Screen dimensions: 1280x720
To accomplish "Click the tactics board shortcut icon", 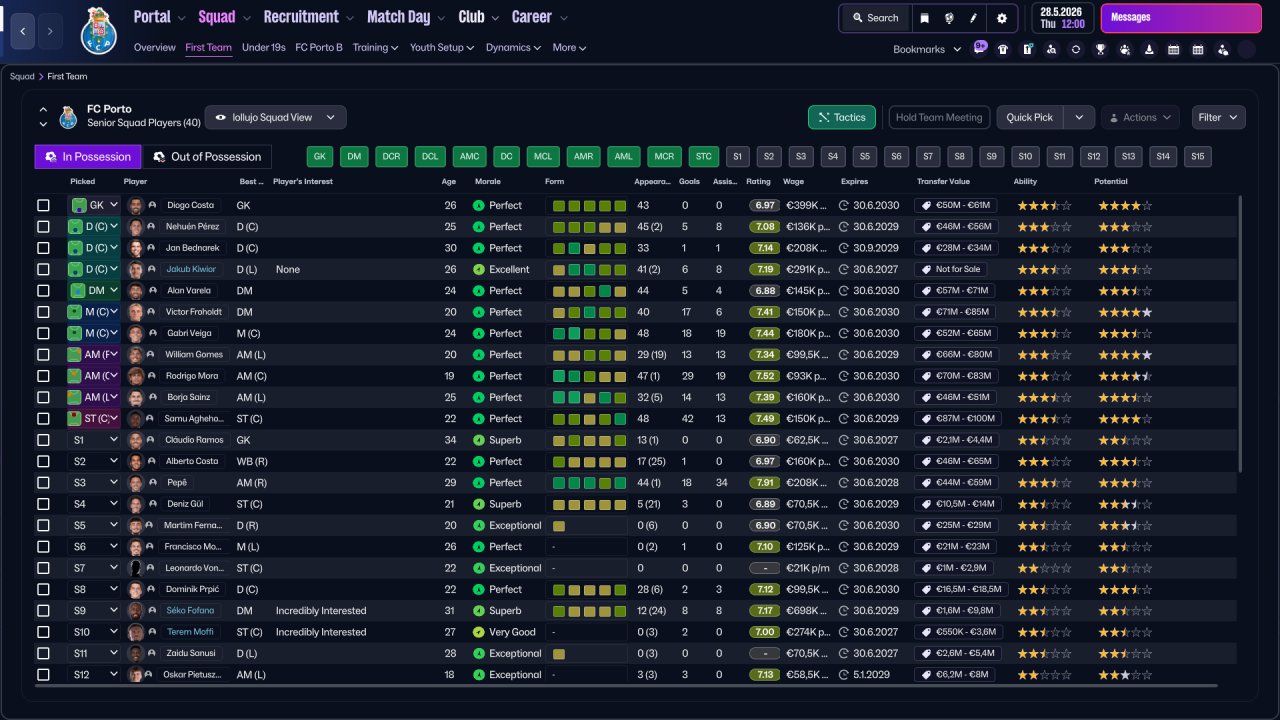I will pos(1027,49).
